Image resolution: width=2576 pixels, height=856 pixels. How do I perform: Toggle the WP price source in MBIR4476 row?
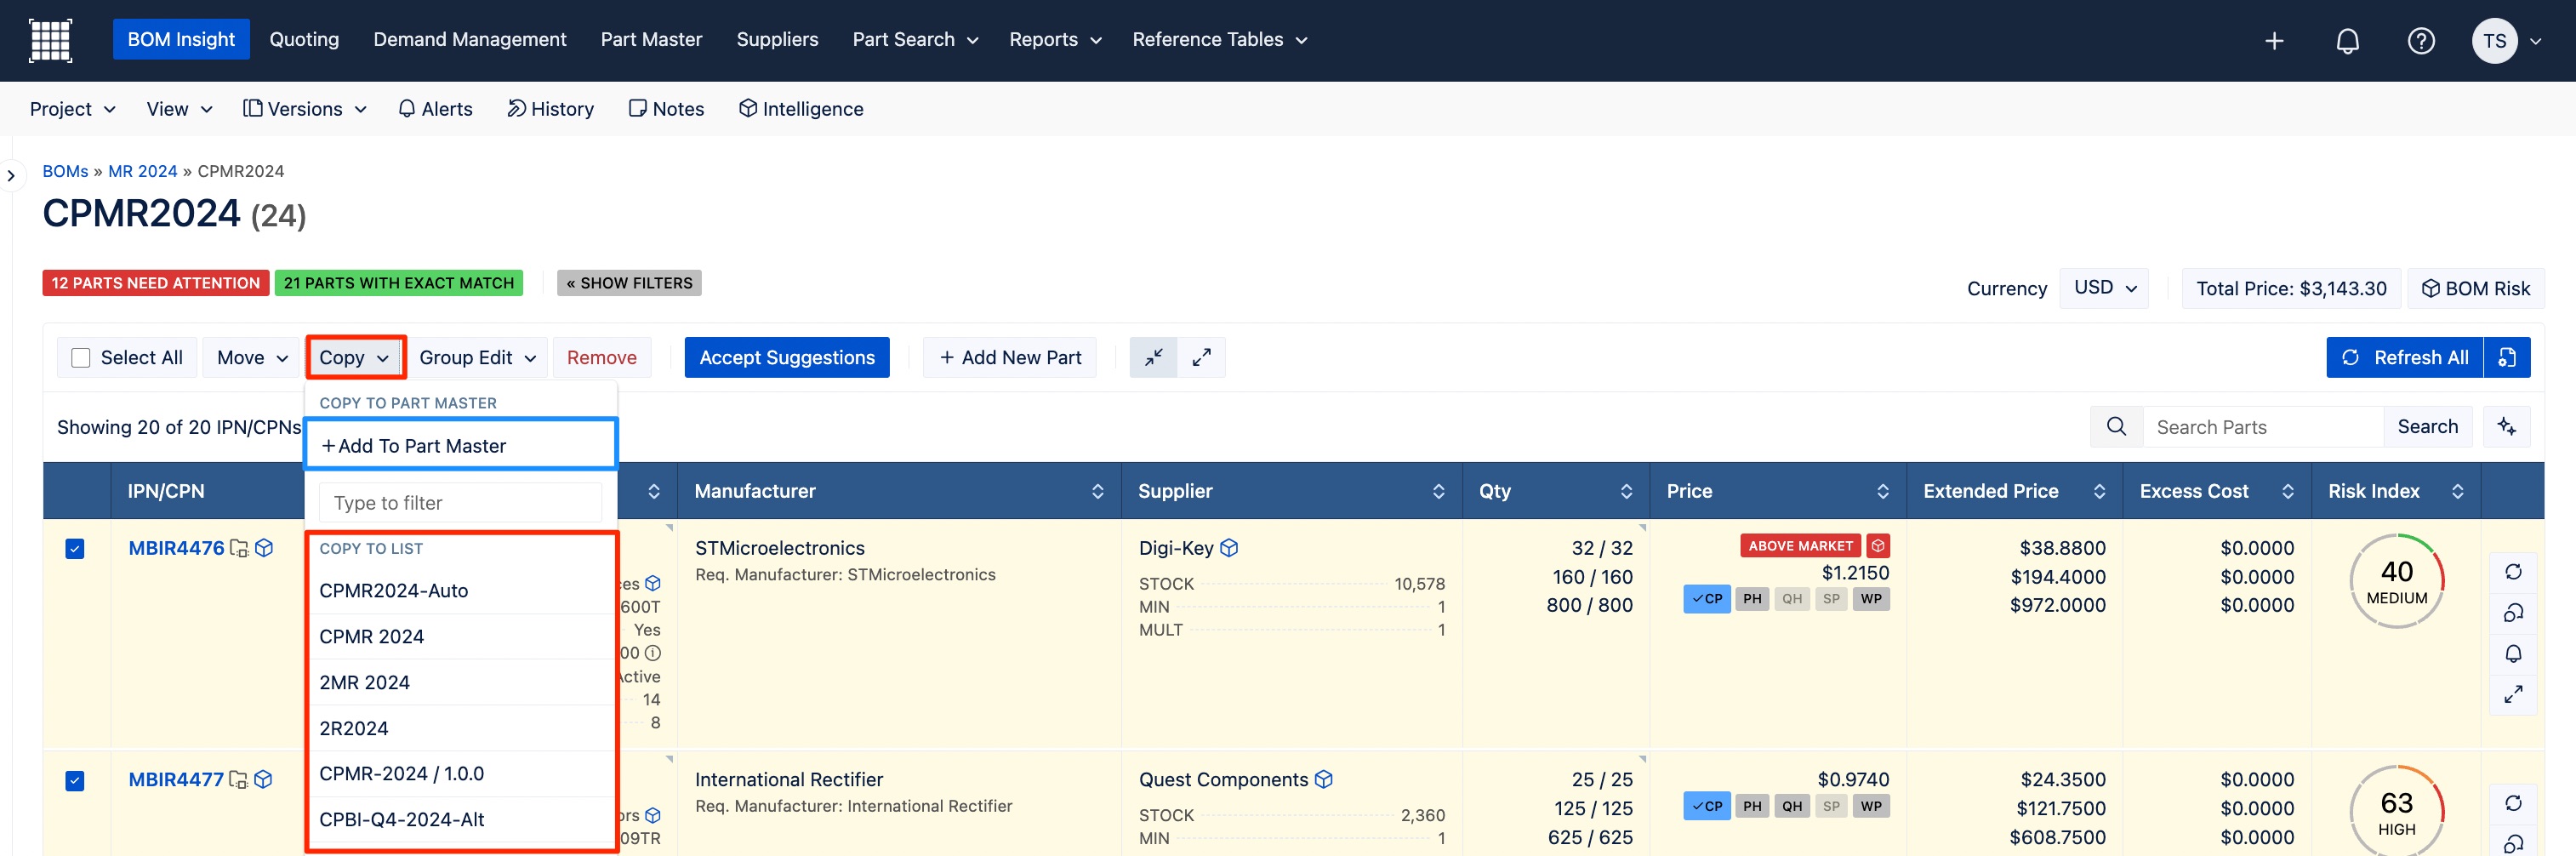click(x=1871, y=599)
